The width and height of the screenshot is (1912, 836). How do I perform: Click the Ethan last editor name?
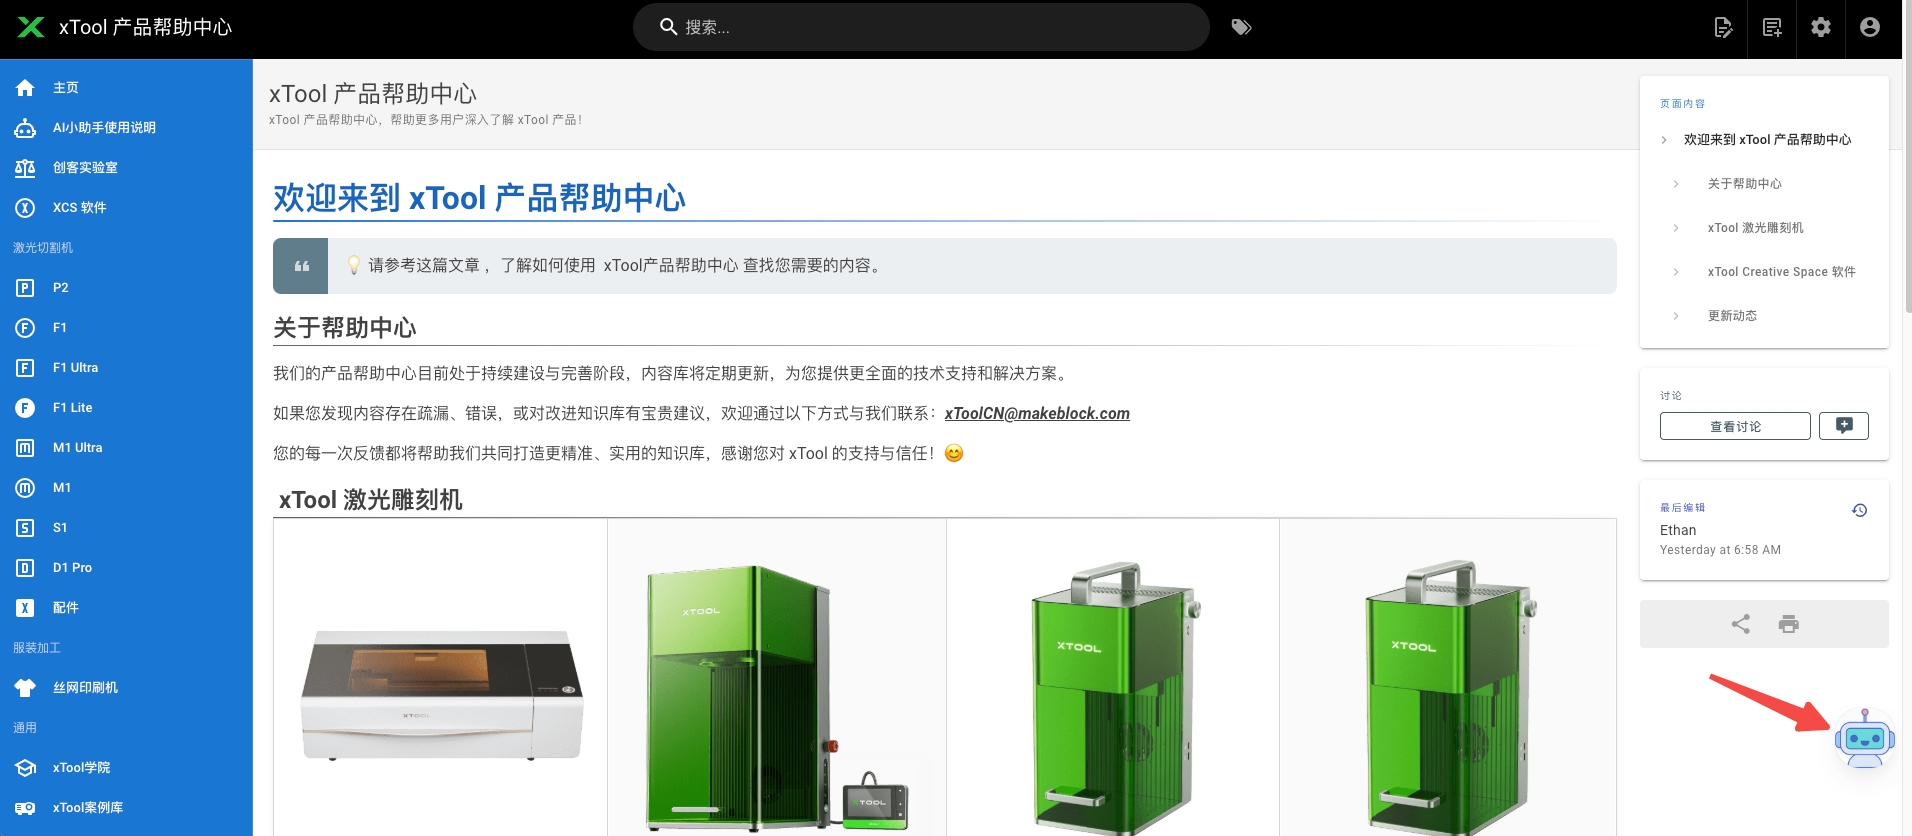coord(1678,530)
